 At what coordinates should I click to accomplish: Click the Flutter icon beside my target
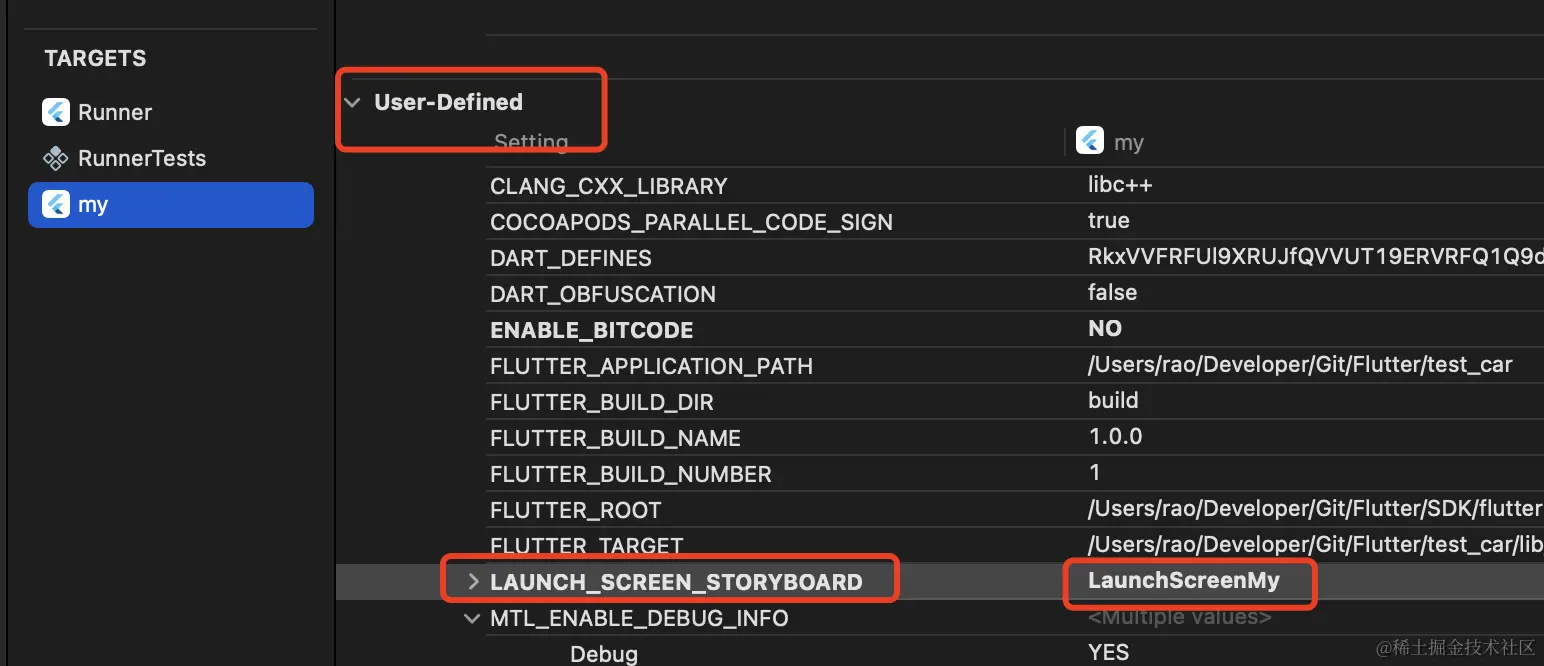[x=56, y=204]
